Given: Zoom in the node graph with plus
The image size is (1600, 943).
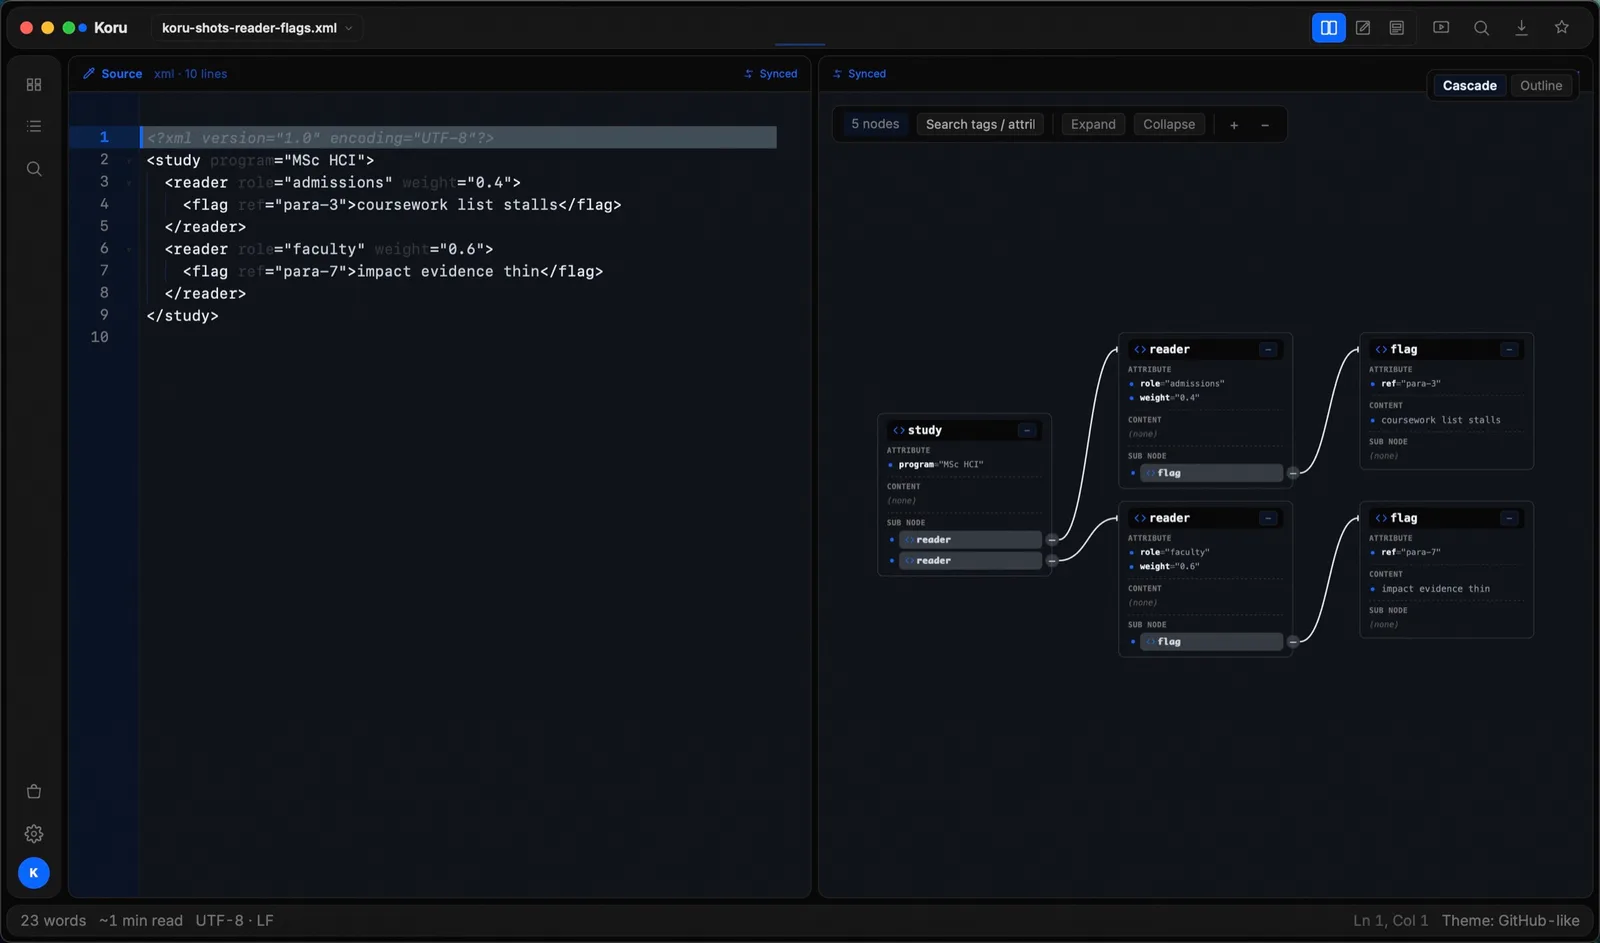Looking at the screenshot, I should pos(1234,125).
